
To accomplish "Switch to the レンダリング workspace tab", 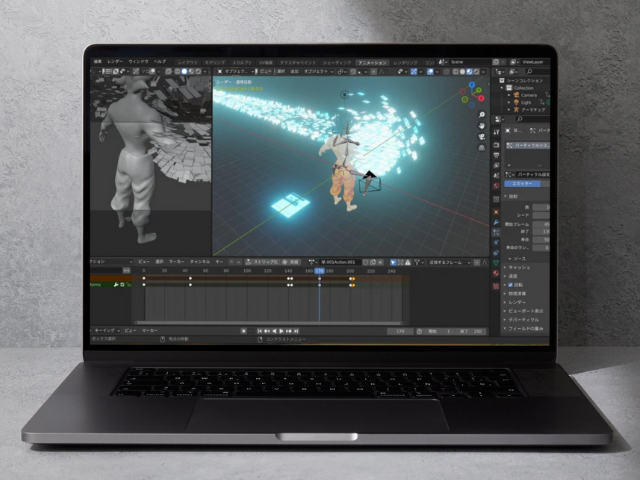I will coord(405,63).
